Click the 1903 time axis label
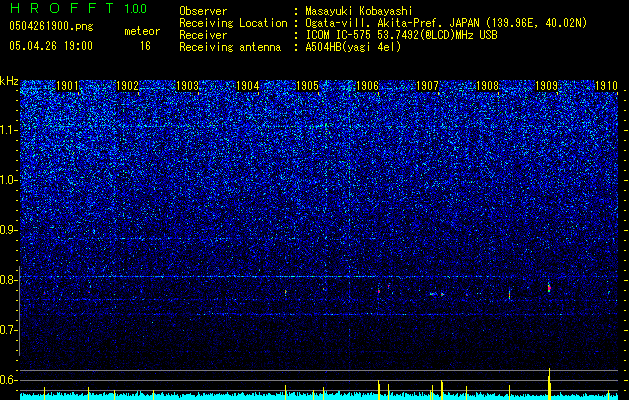The width and height of the screenshot is (629, 400). click(187, 86)
